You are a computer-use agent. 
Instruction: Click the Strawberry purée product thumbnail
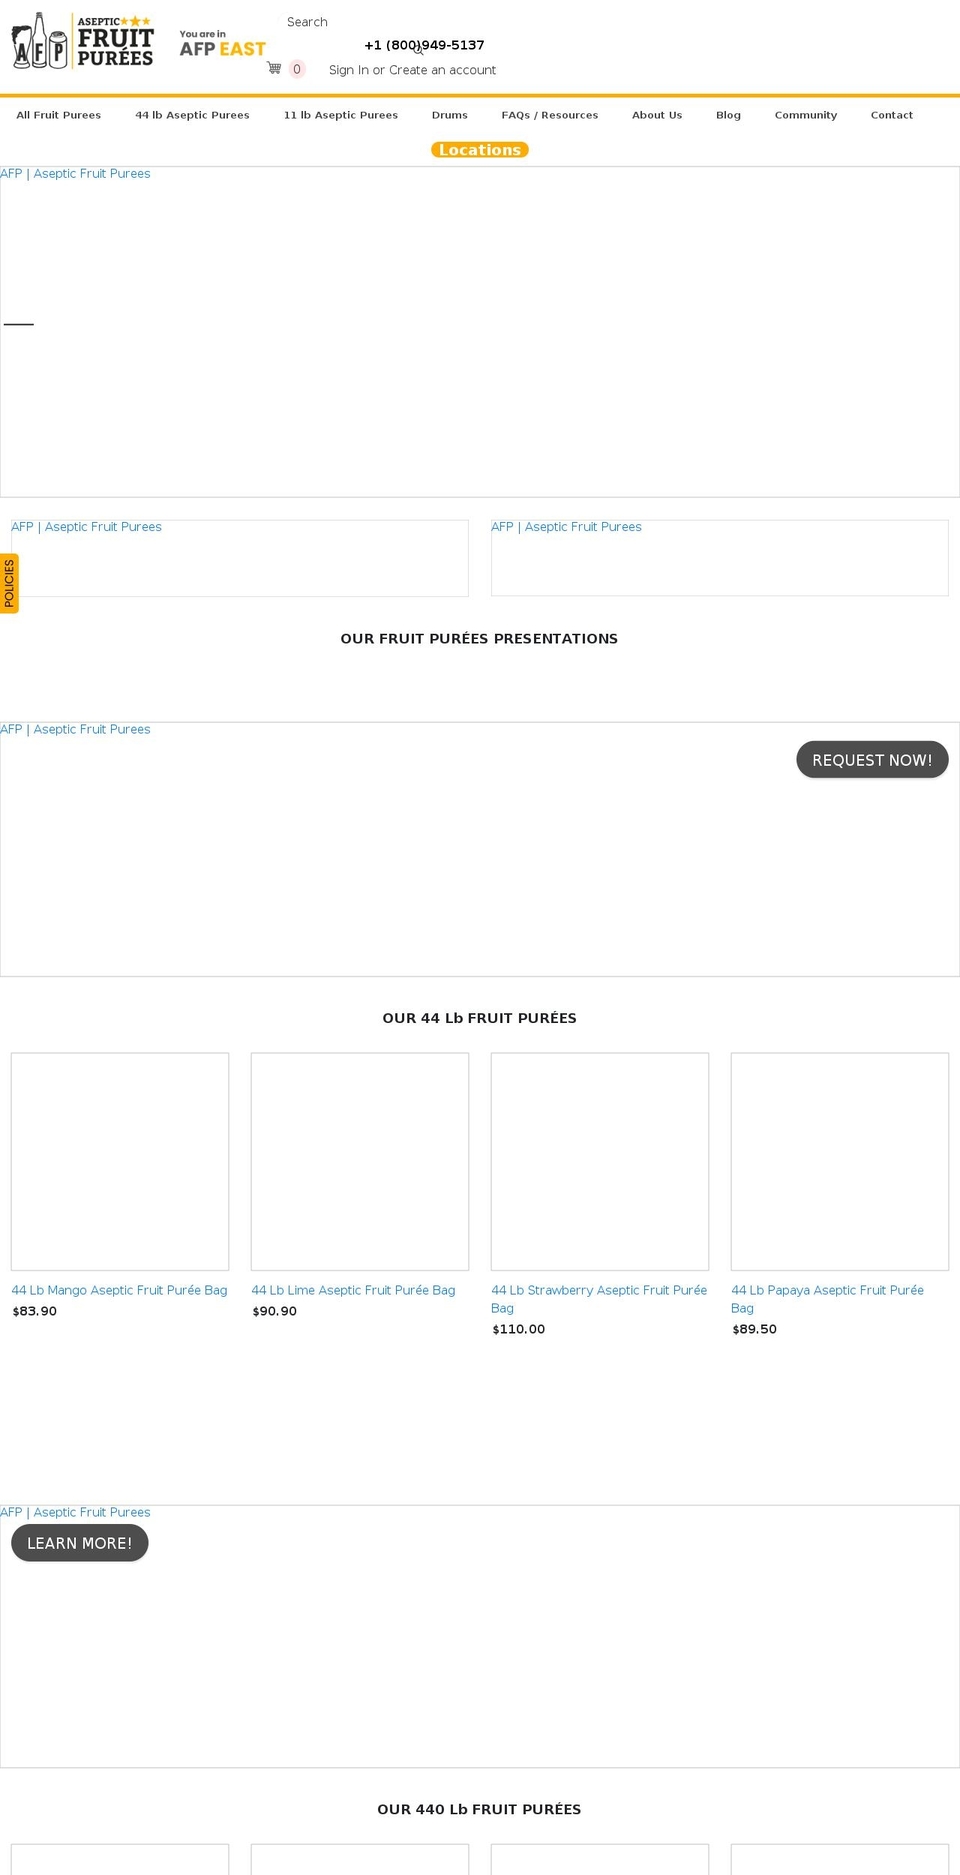(600, 1161)
